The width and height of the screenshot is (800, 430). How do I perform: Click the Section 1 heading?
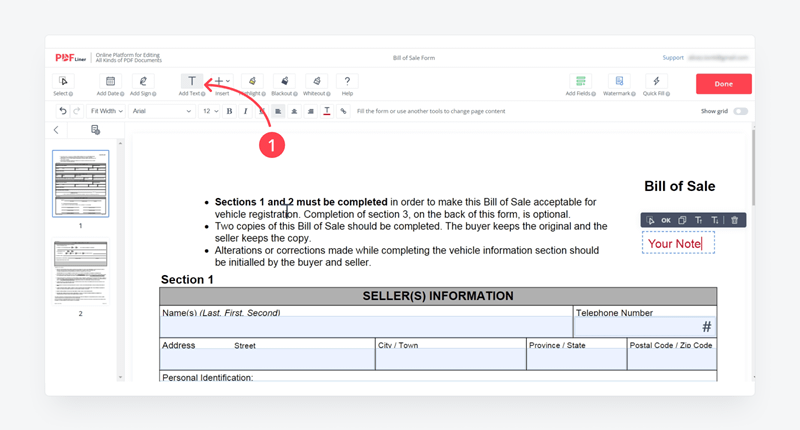tap(187, 280)
